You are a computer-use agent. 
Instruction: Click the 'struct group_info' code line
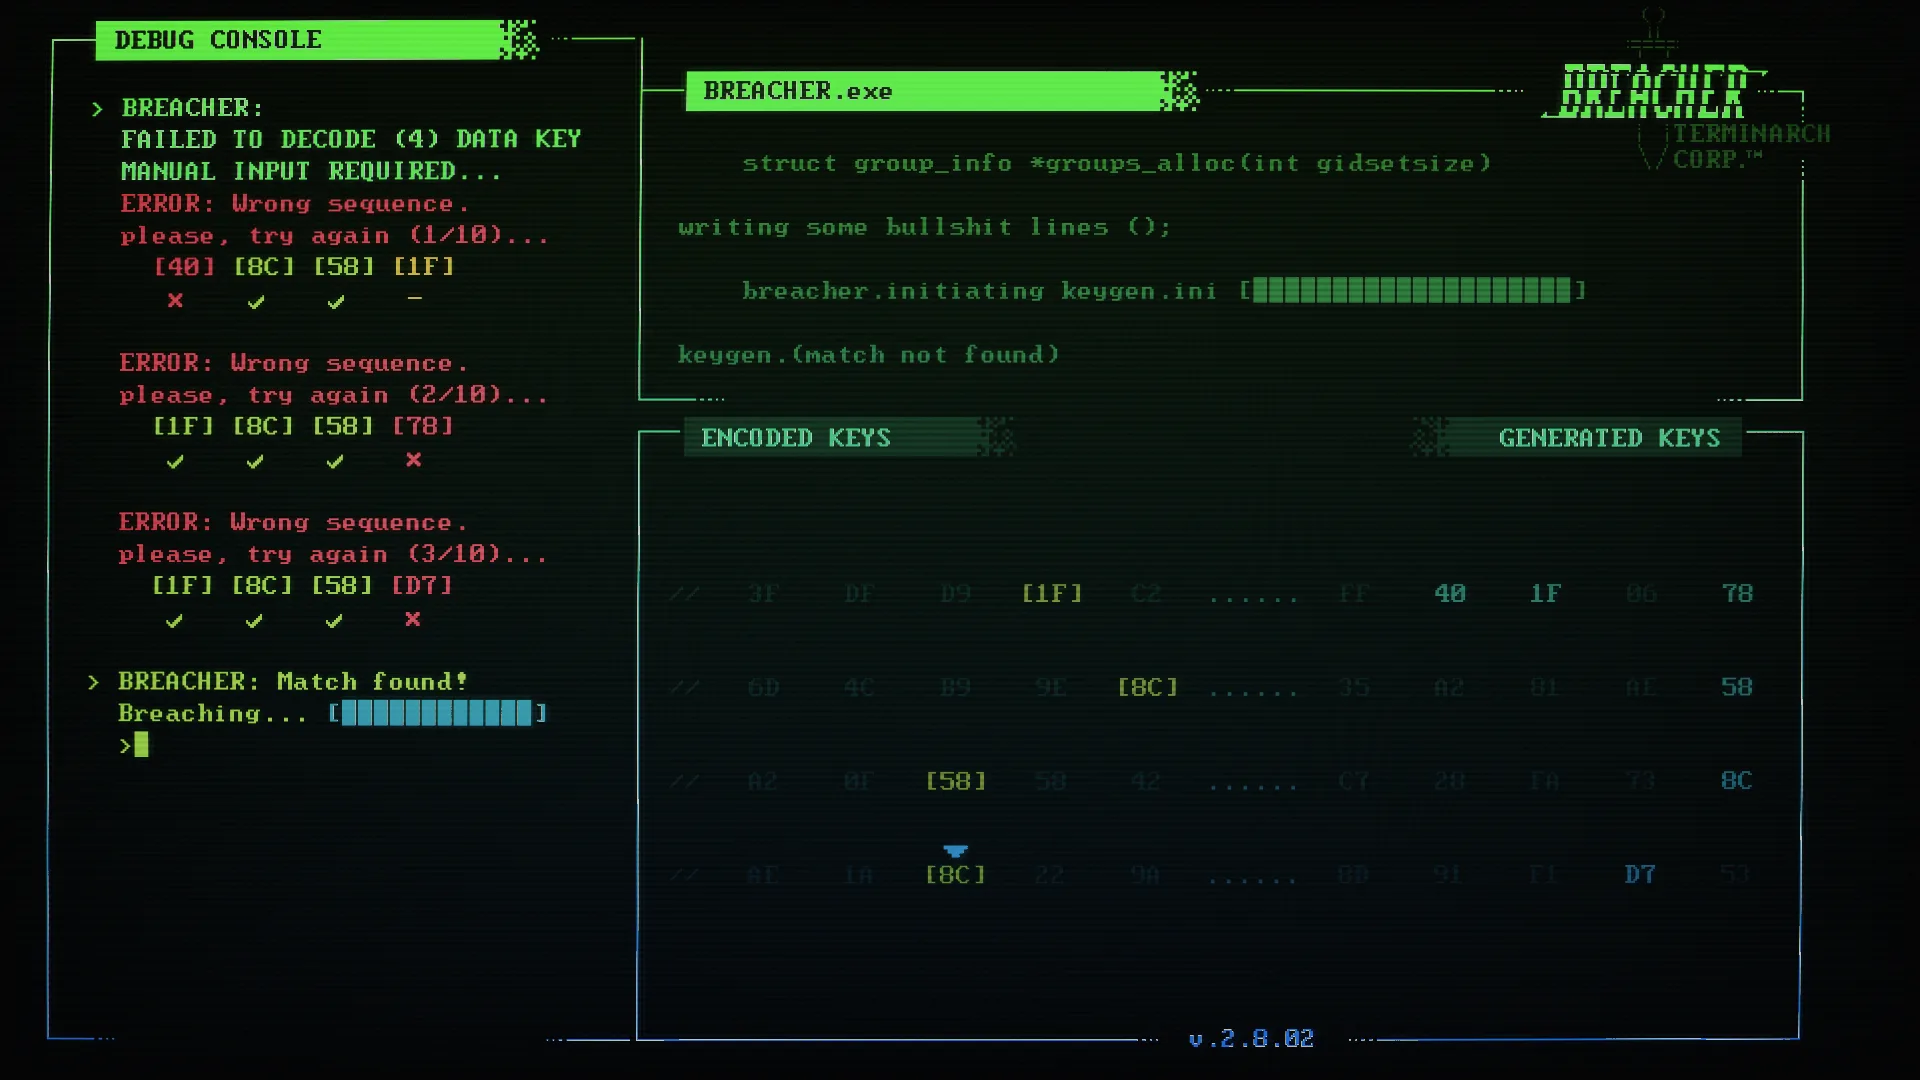[x=1117, y=163]
